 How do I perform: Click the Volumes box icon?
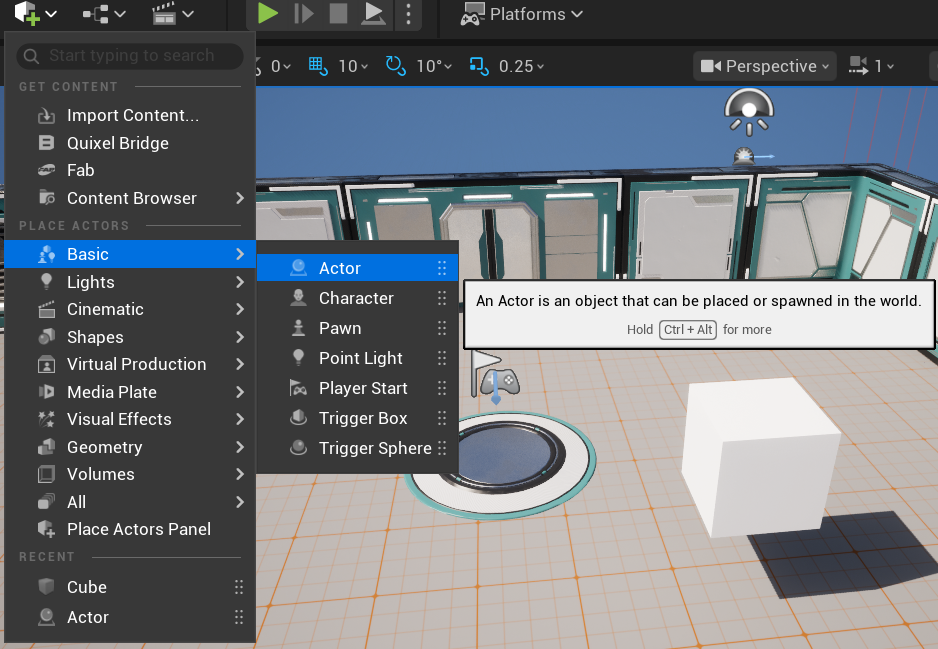(46, 474)
